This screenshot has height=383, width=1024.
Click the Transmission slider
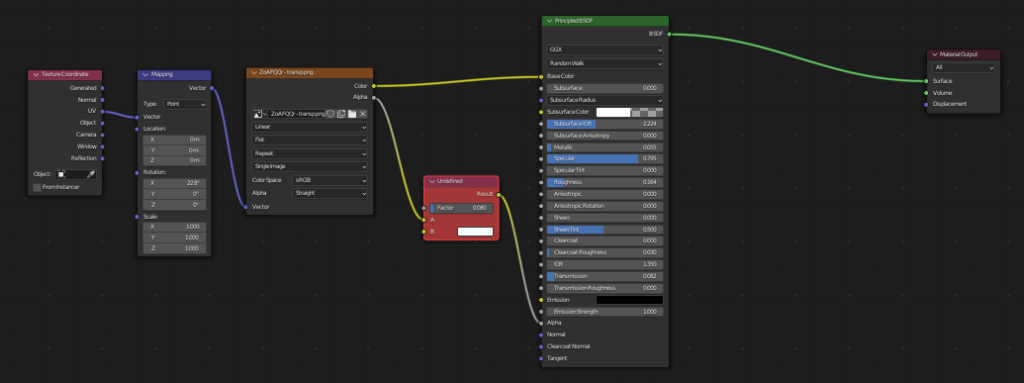[605, 276]
